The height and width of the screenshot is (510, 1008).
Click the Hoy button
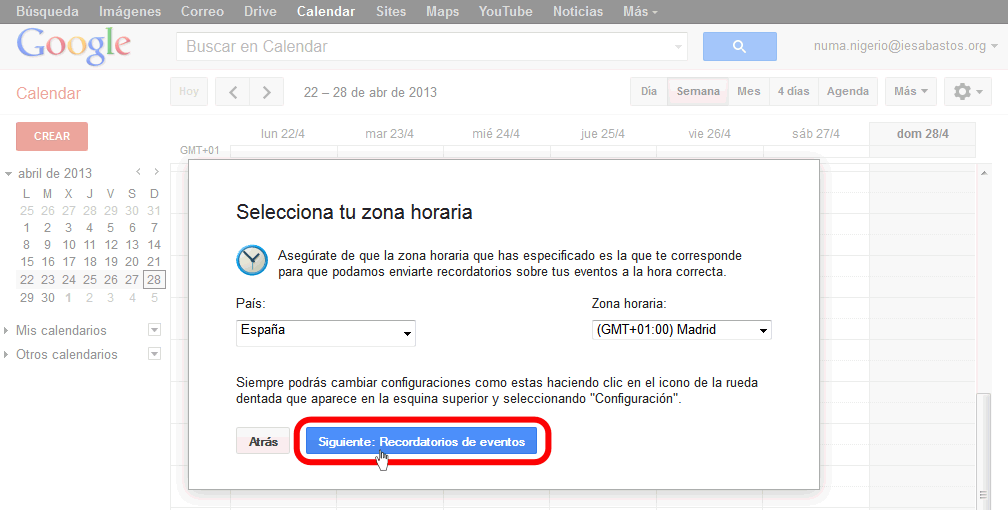tap(189, 91)
